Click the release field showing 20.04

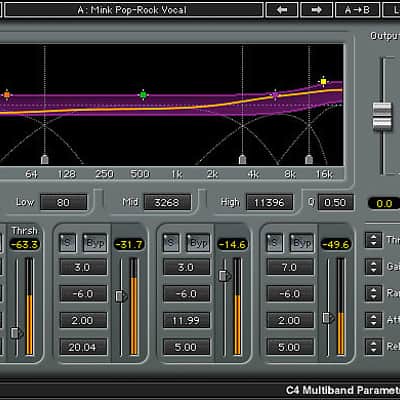[x=83, y=347]
